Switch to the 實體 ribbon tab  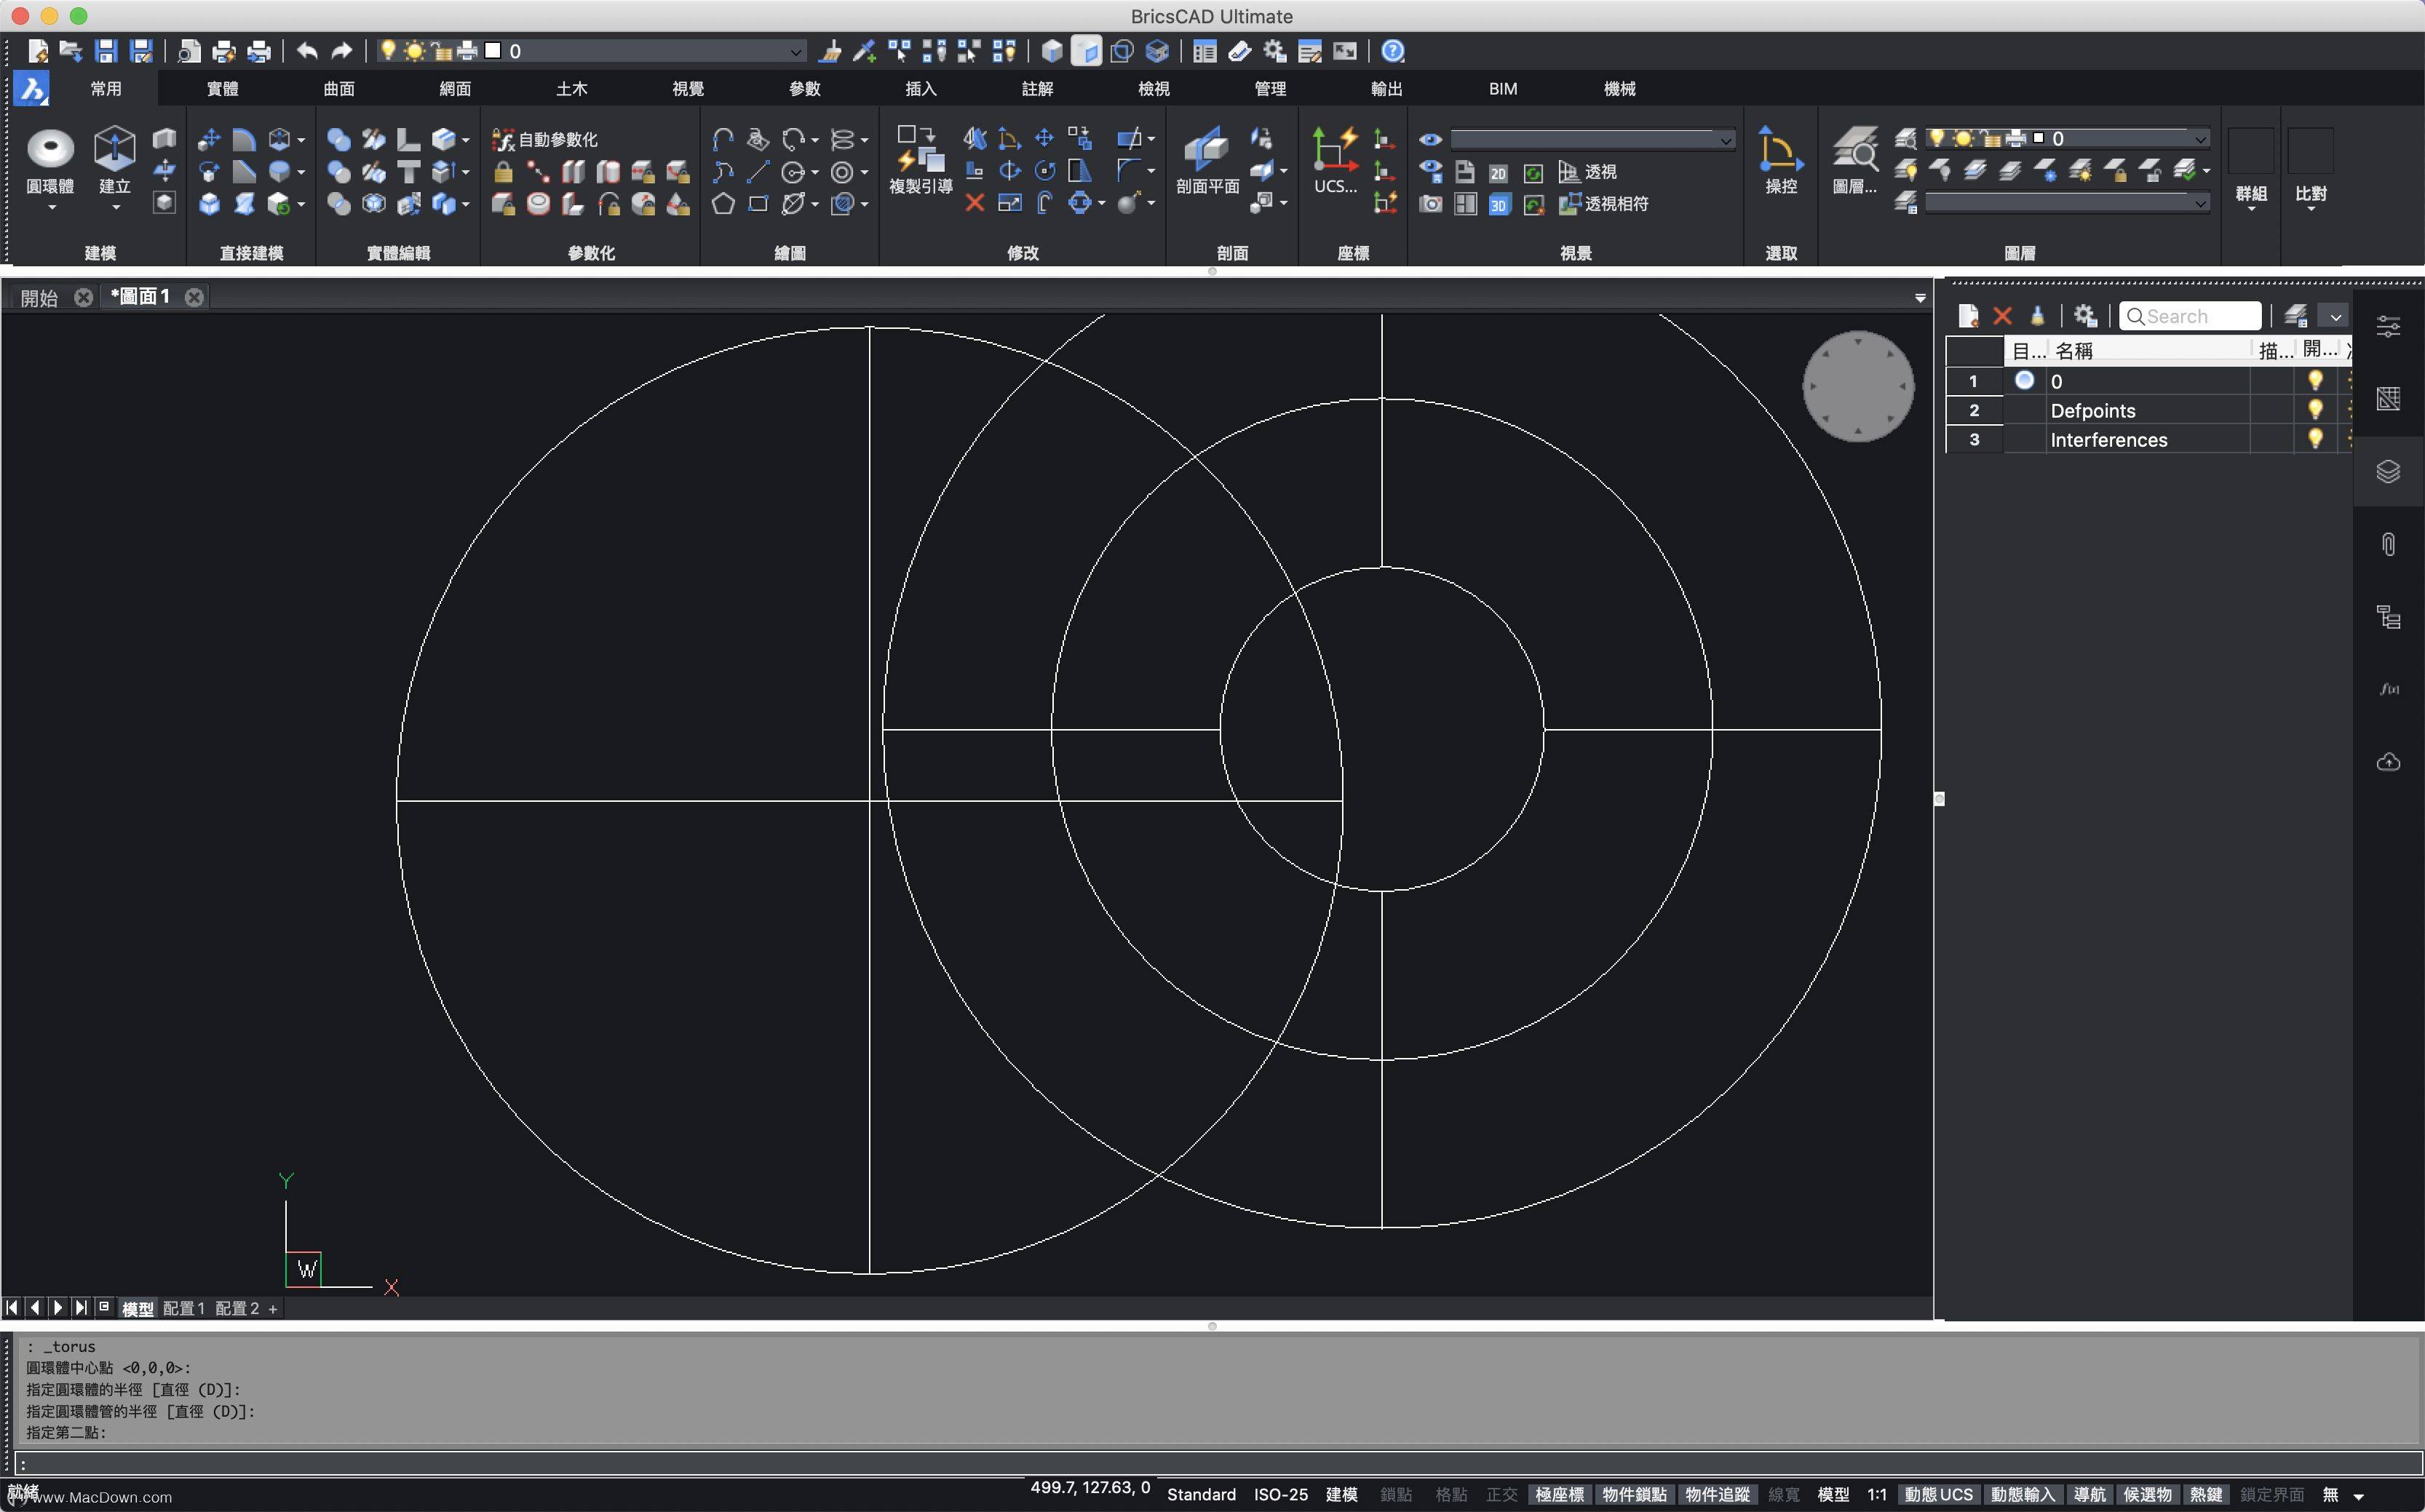(x=222, y=89)
